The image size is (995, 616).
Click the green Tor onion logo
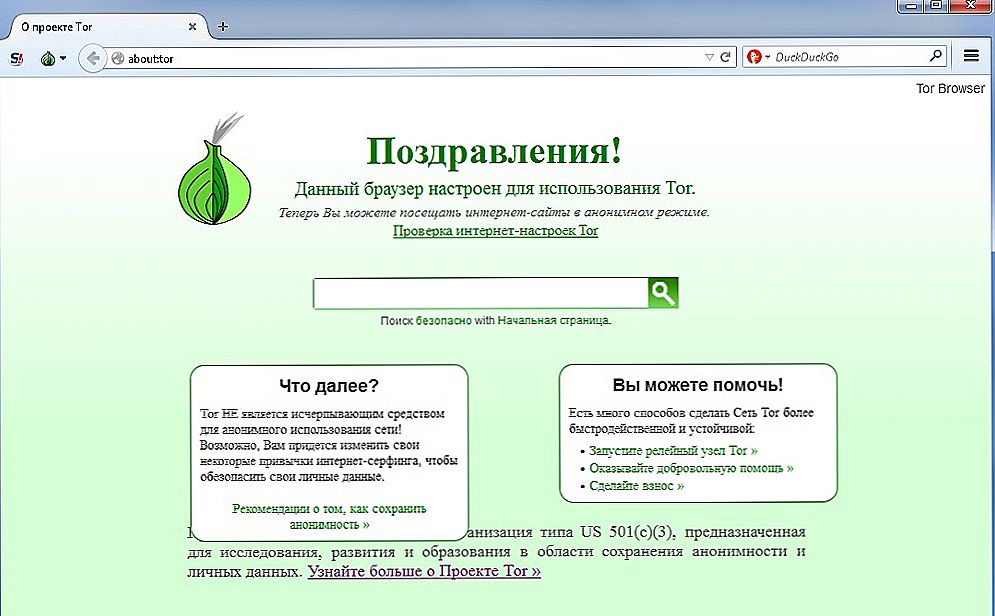[214, 169]
